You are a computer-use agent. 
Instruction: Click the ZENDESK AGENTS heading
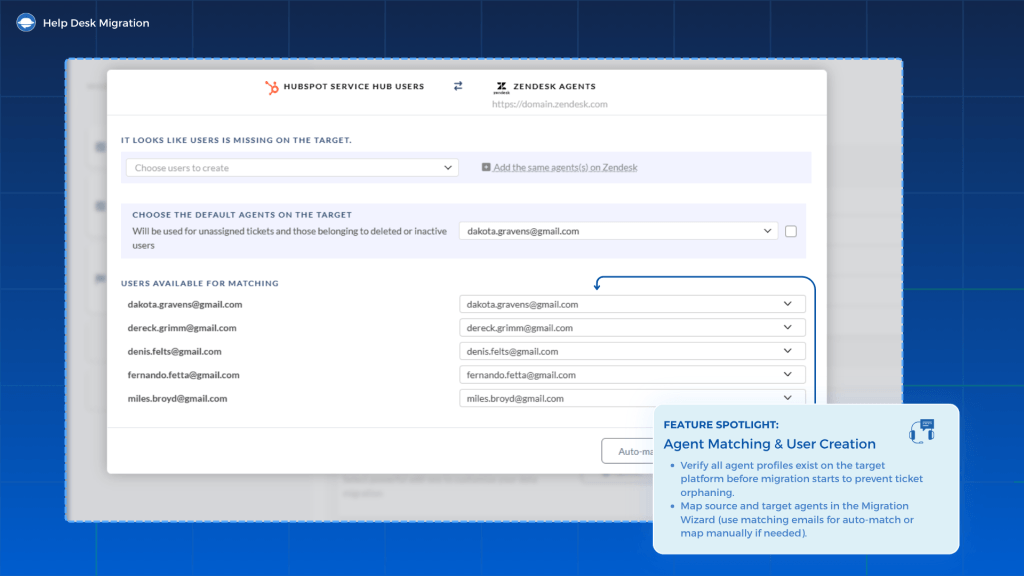click(554, 86)
